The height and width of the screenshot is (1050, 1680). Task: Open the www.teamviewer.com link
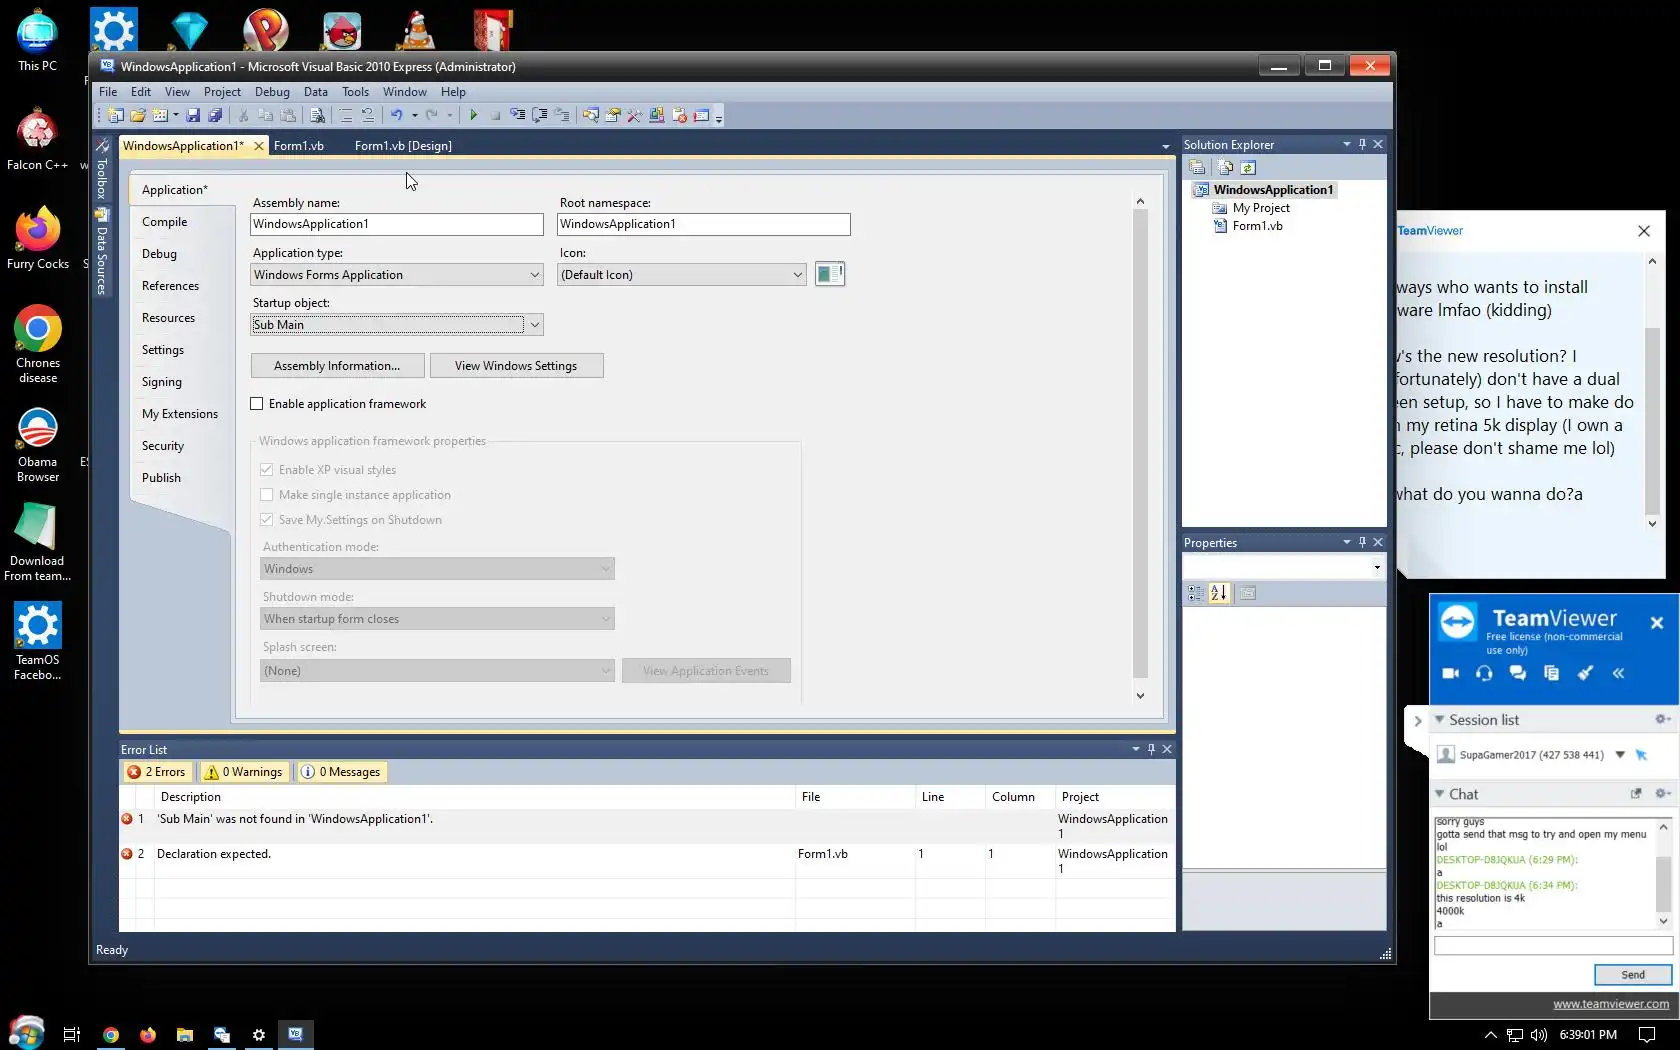click(x=1611, y=1004)
